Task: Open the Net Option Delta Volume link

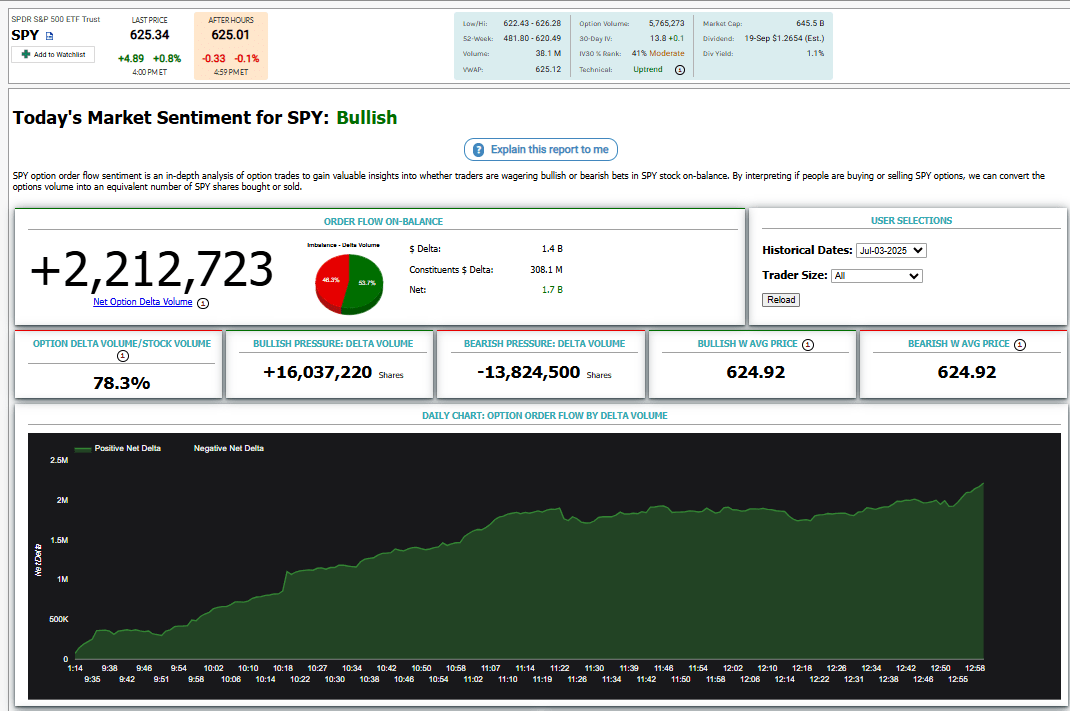Action: (143, 302)
